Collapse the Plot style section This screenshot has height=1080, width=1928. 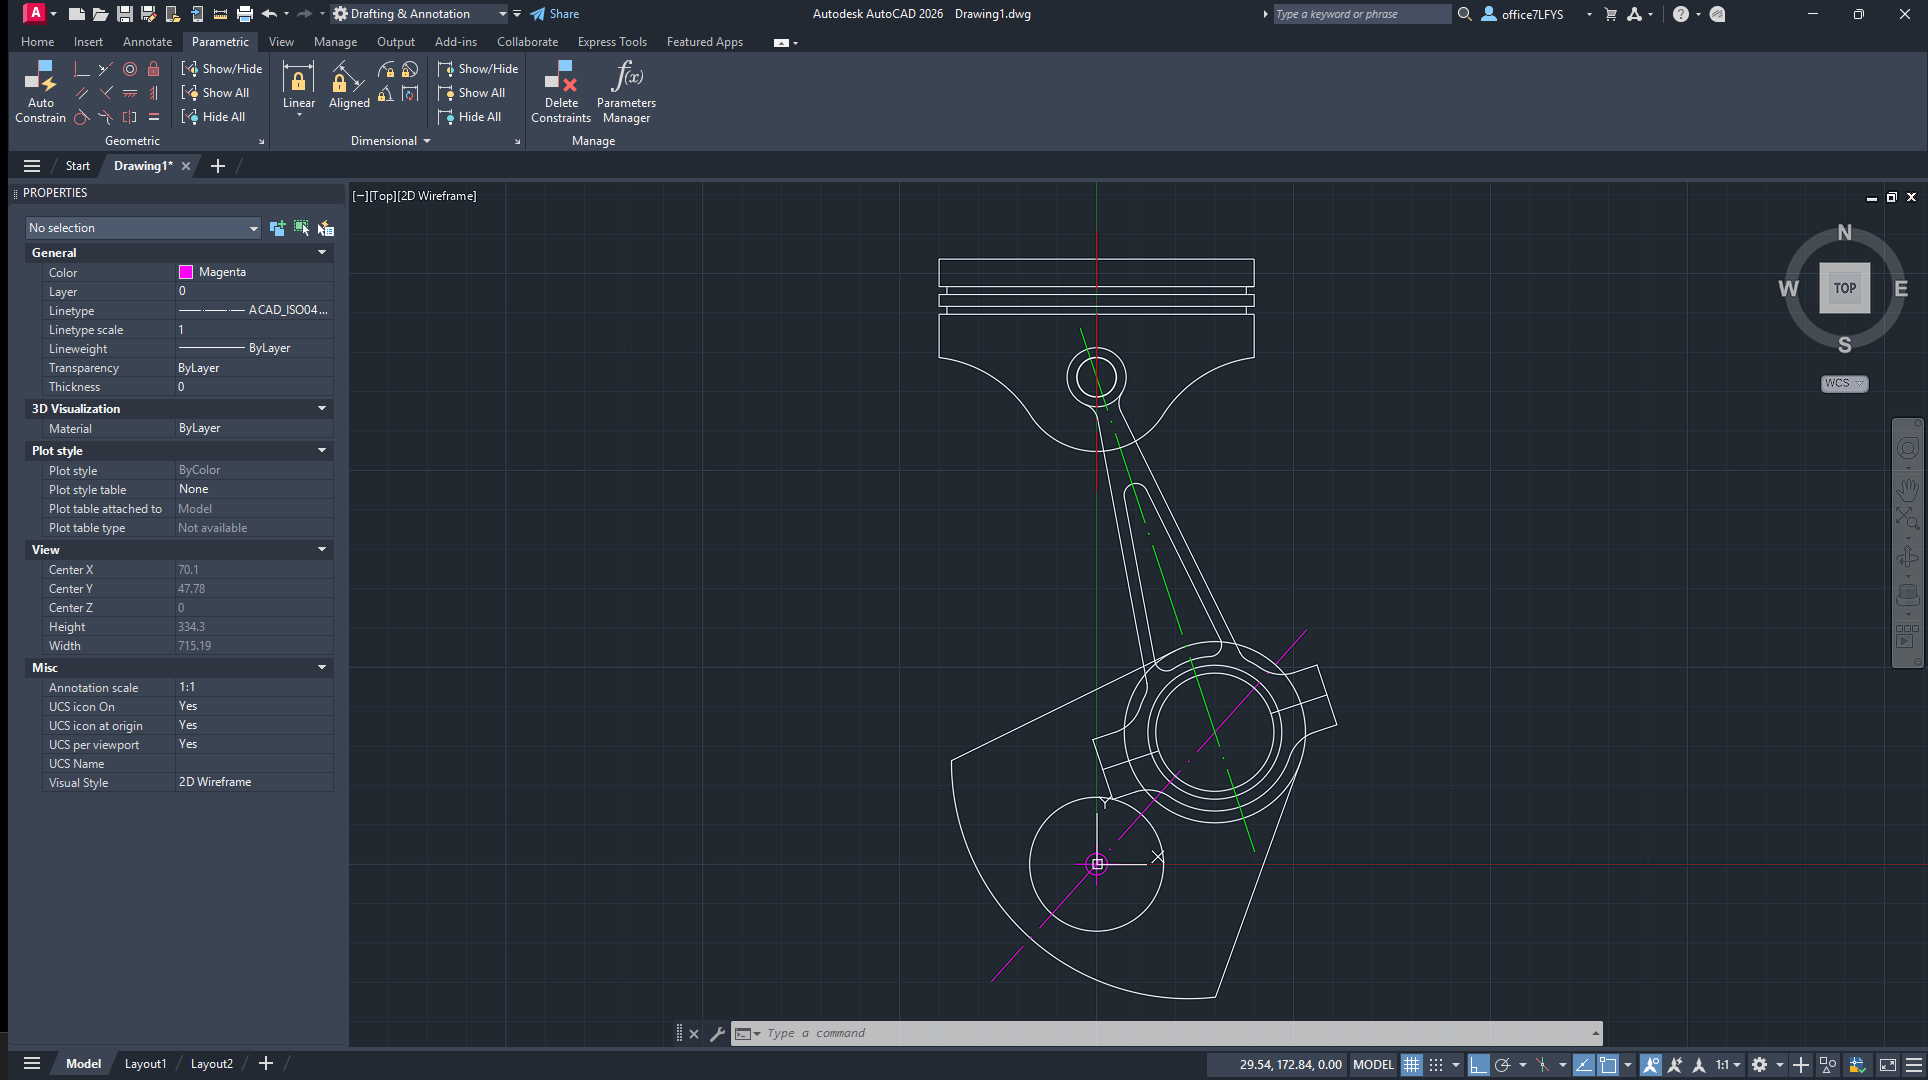(322, 451)
